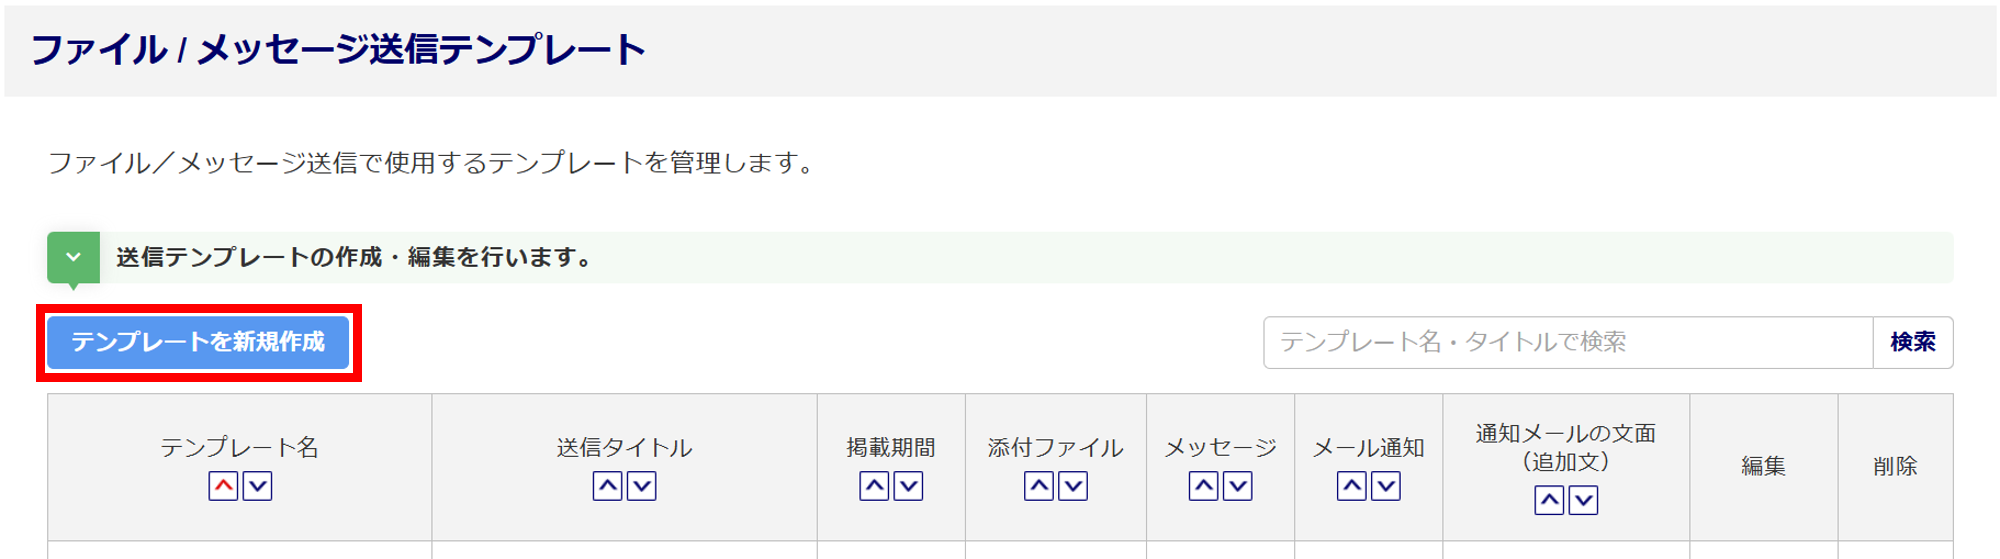2000x559 pixels.
Task: Sort メール通知 column descending
Action: click(x=1386, y=487)
